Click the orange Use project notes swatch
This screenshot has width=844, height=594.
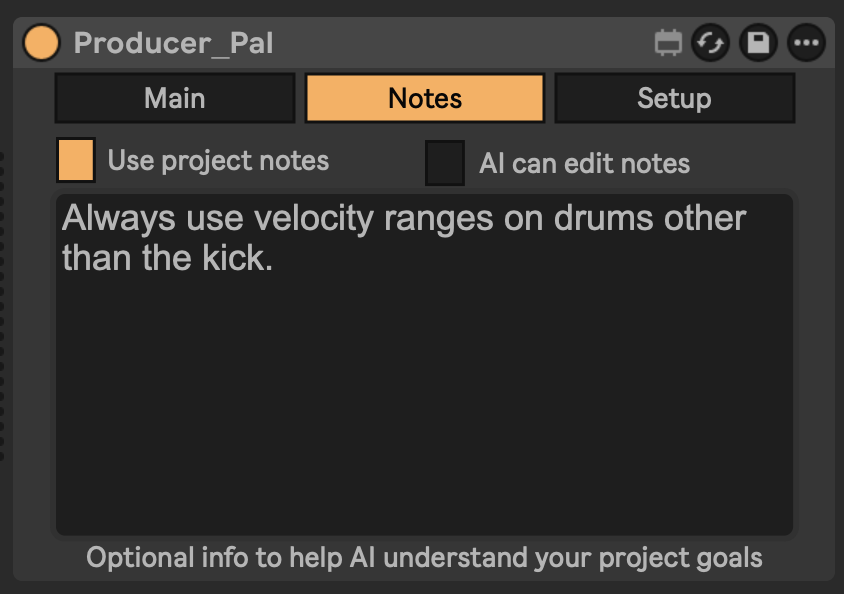(76, 160)
